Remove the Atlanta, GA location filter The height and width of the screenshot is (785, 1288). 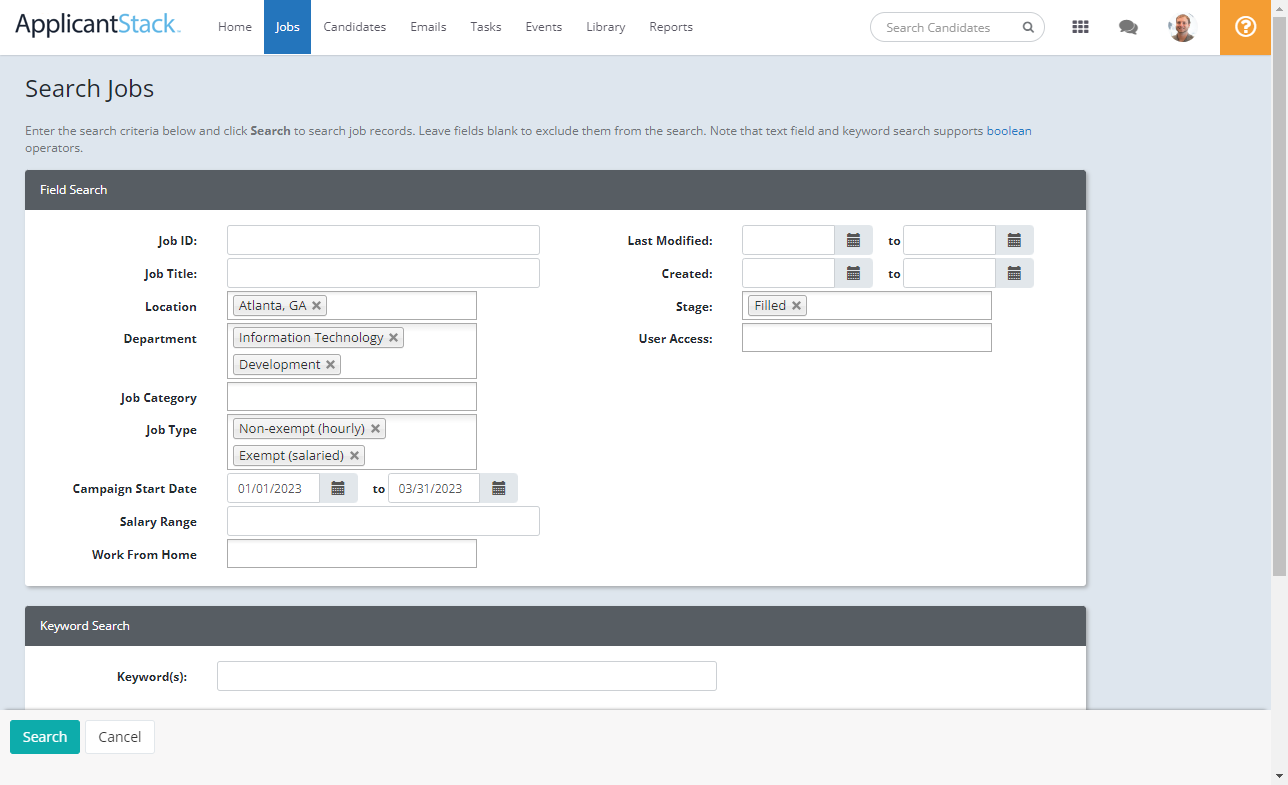(x=317, y=305)
